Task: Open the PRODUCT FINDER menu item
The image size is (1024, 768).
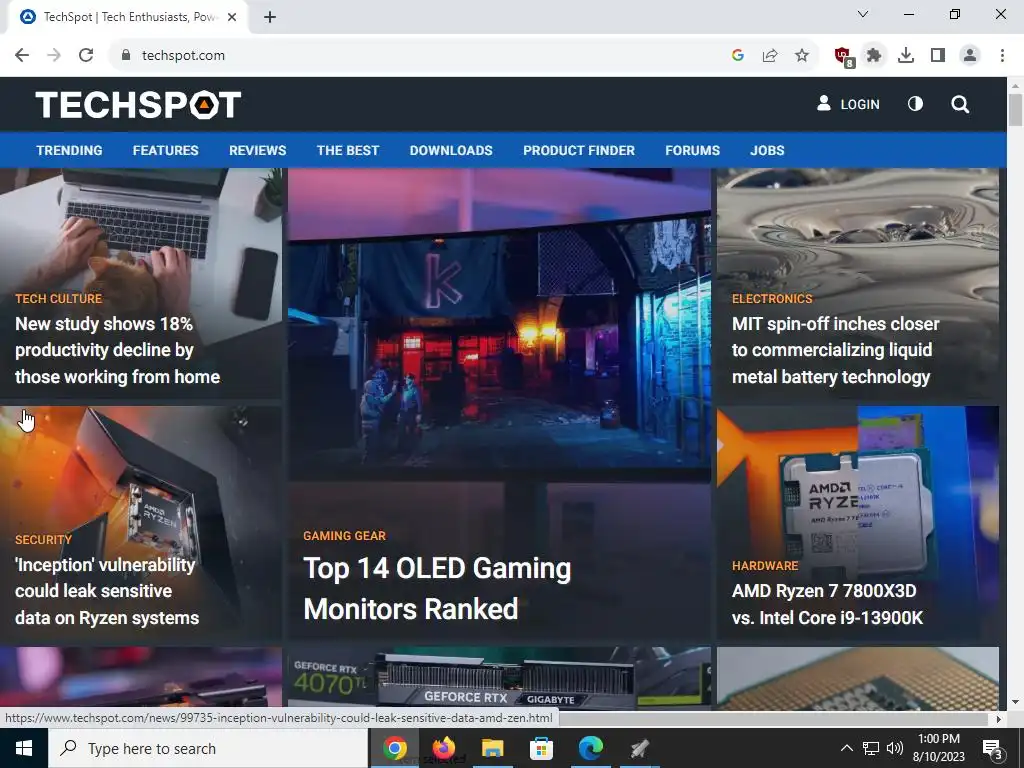Action: coord(579,150)
